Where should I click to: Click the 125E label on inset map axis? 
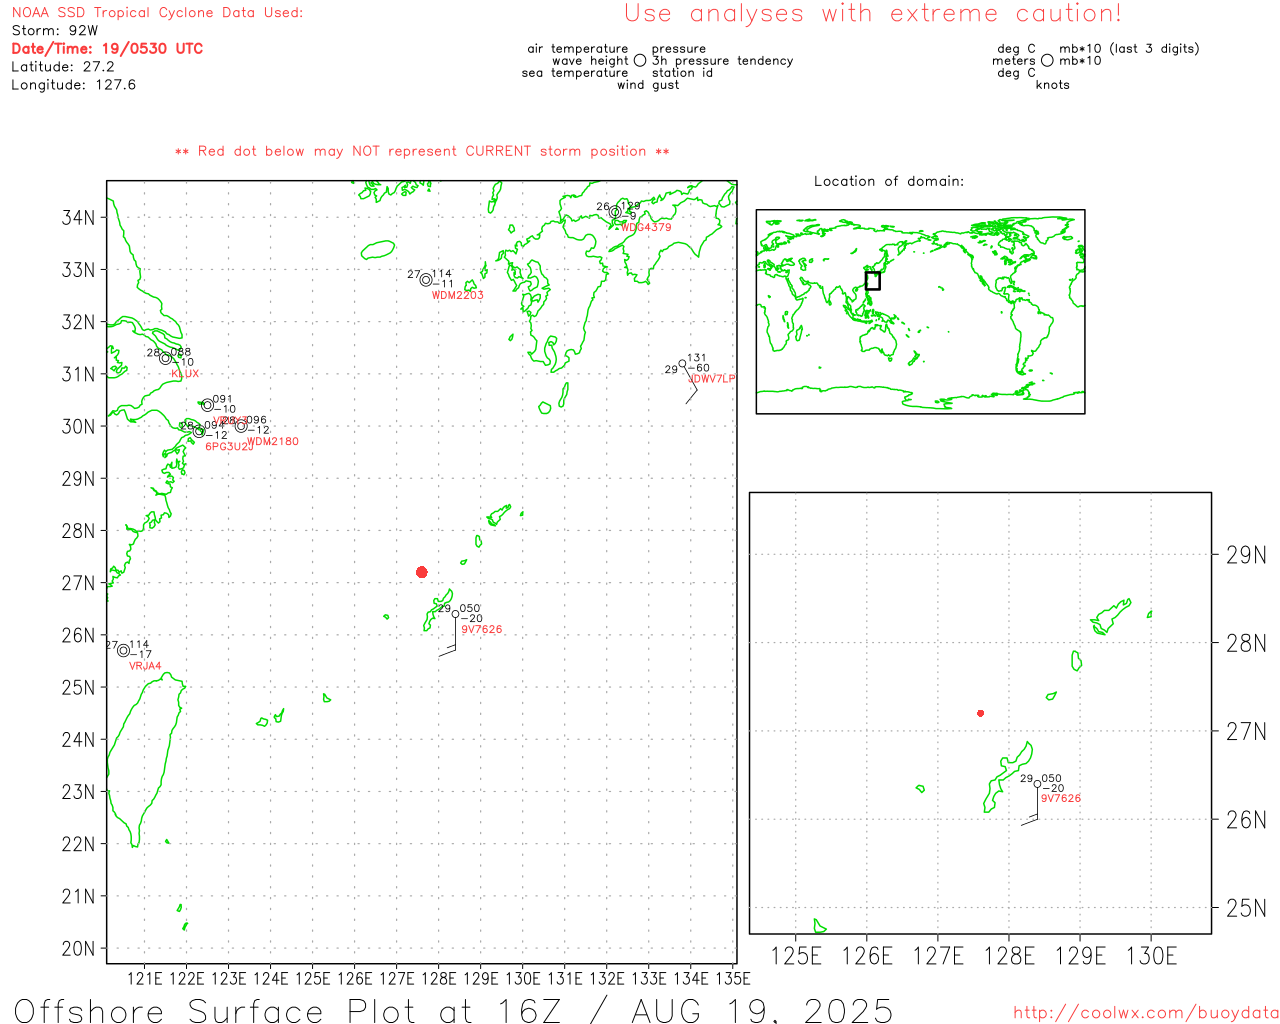(797, 956)
